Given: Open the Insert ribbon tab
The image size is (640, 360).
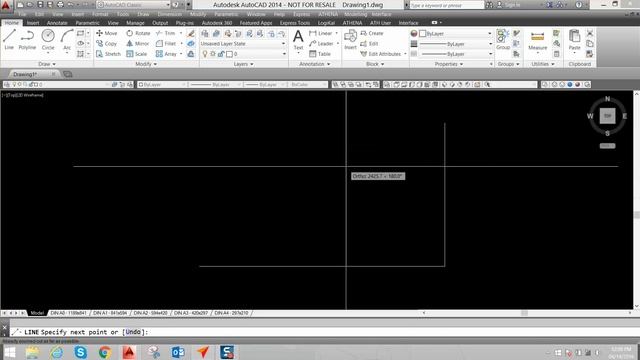Looking at the screenshot, I should [33, 23].
